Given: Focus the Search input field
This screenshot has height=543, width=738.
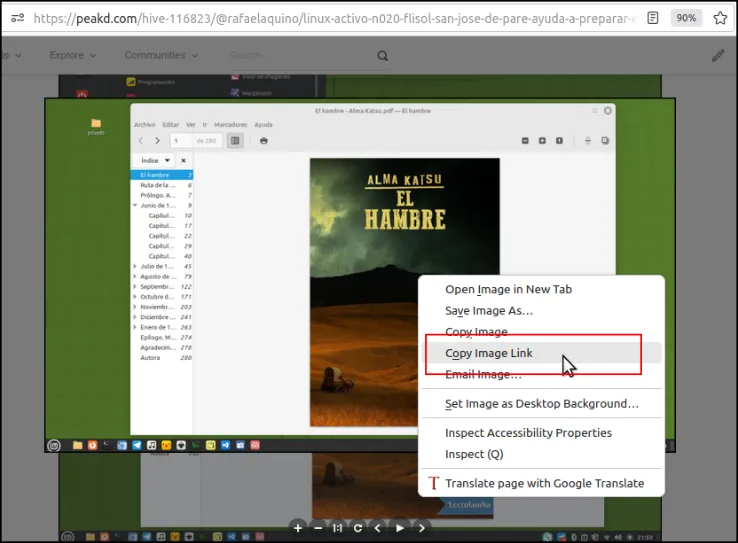Looking at the screenshot, I should point(301,56).
